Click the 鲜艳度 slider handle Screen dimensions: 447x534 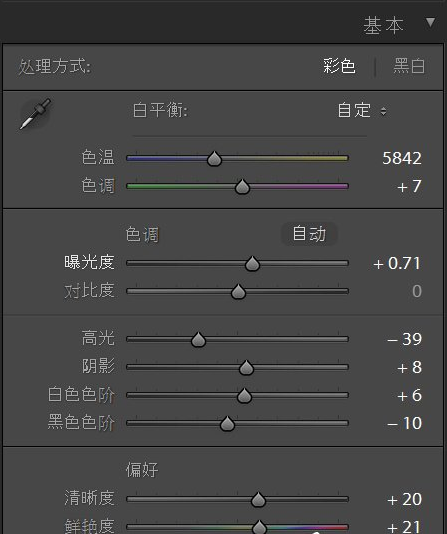260,527
